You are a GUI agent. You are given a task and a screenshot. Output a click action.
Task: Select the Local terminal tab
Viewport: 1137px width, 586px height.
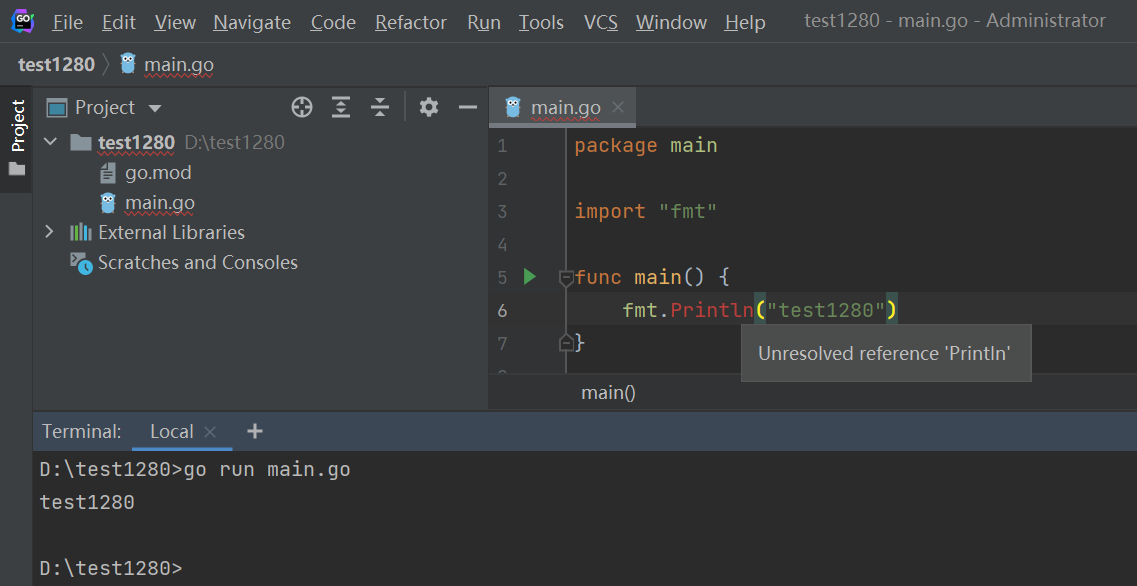pos(172,432)
